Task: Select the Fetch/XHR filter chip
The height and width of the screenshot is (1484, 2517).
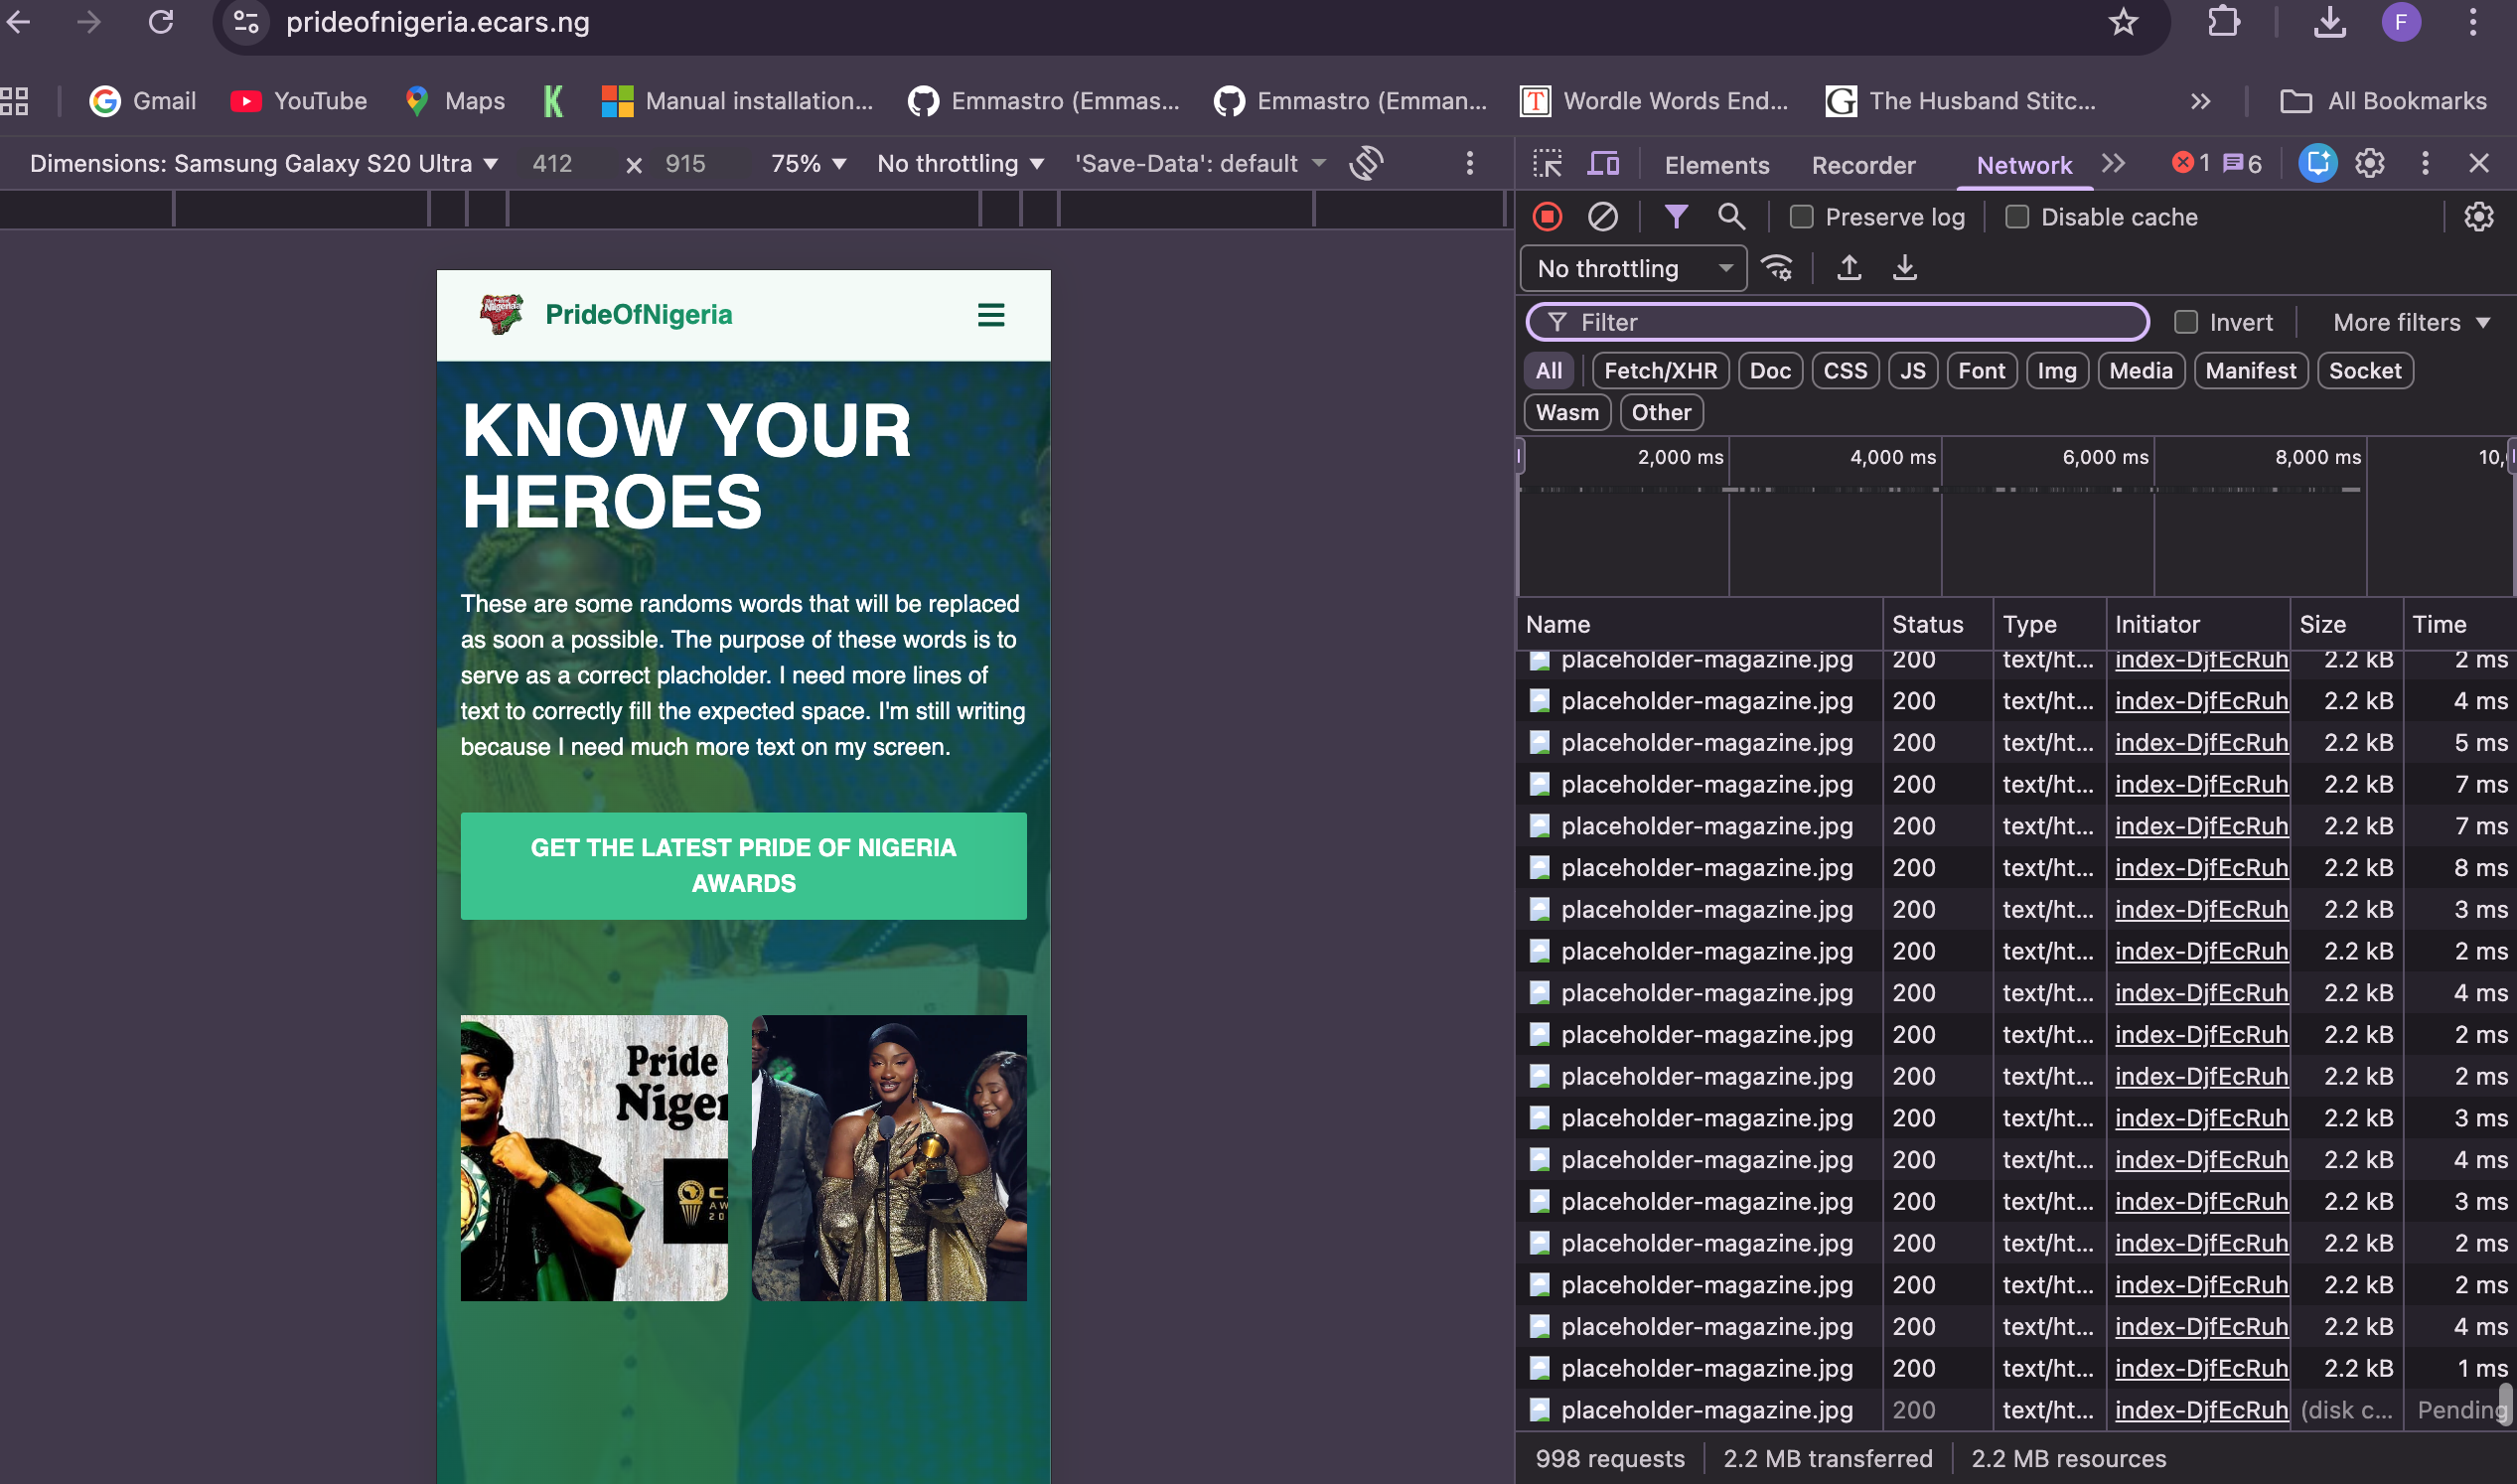Action: pos(1660,371)
